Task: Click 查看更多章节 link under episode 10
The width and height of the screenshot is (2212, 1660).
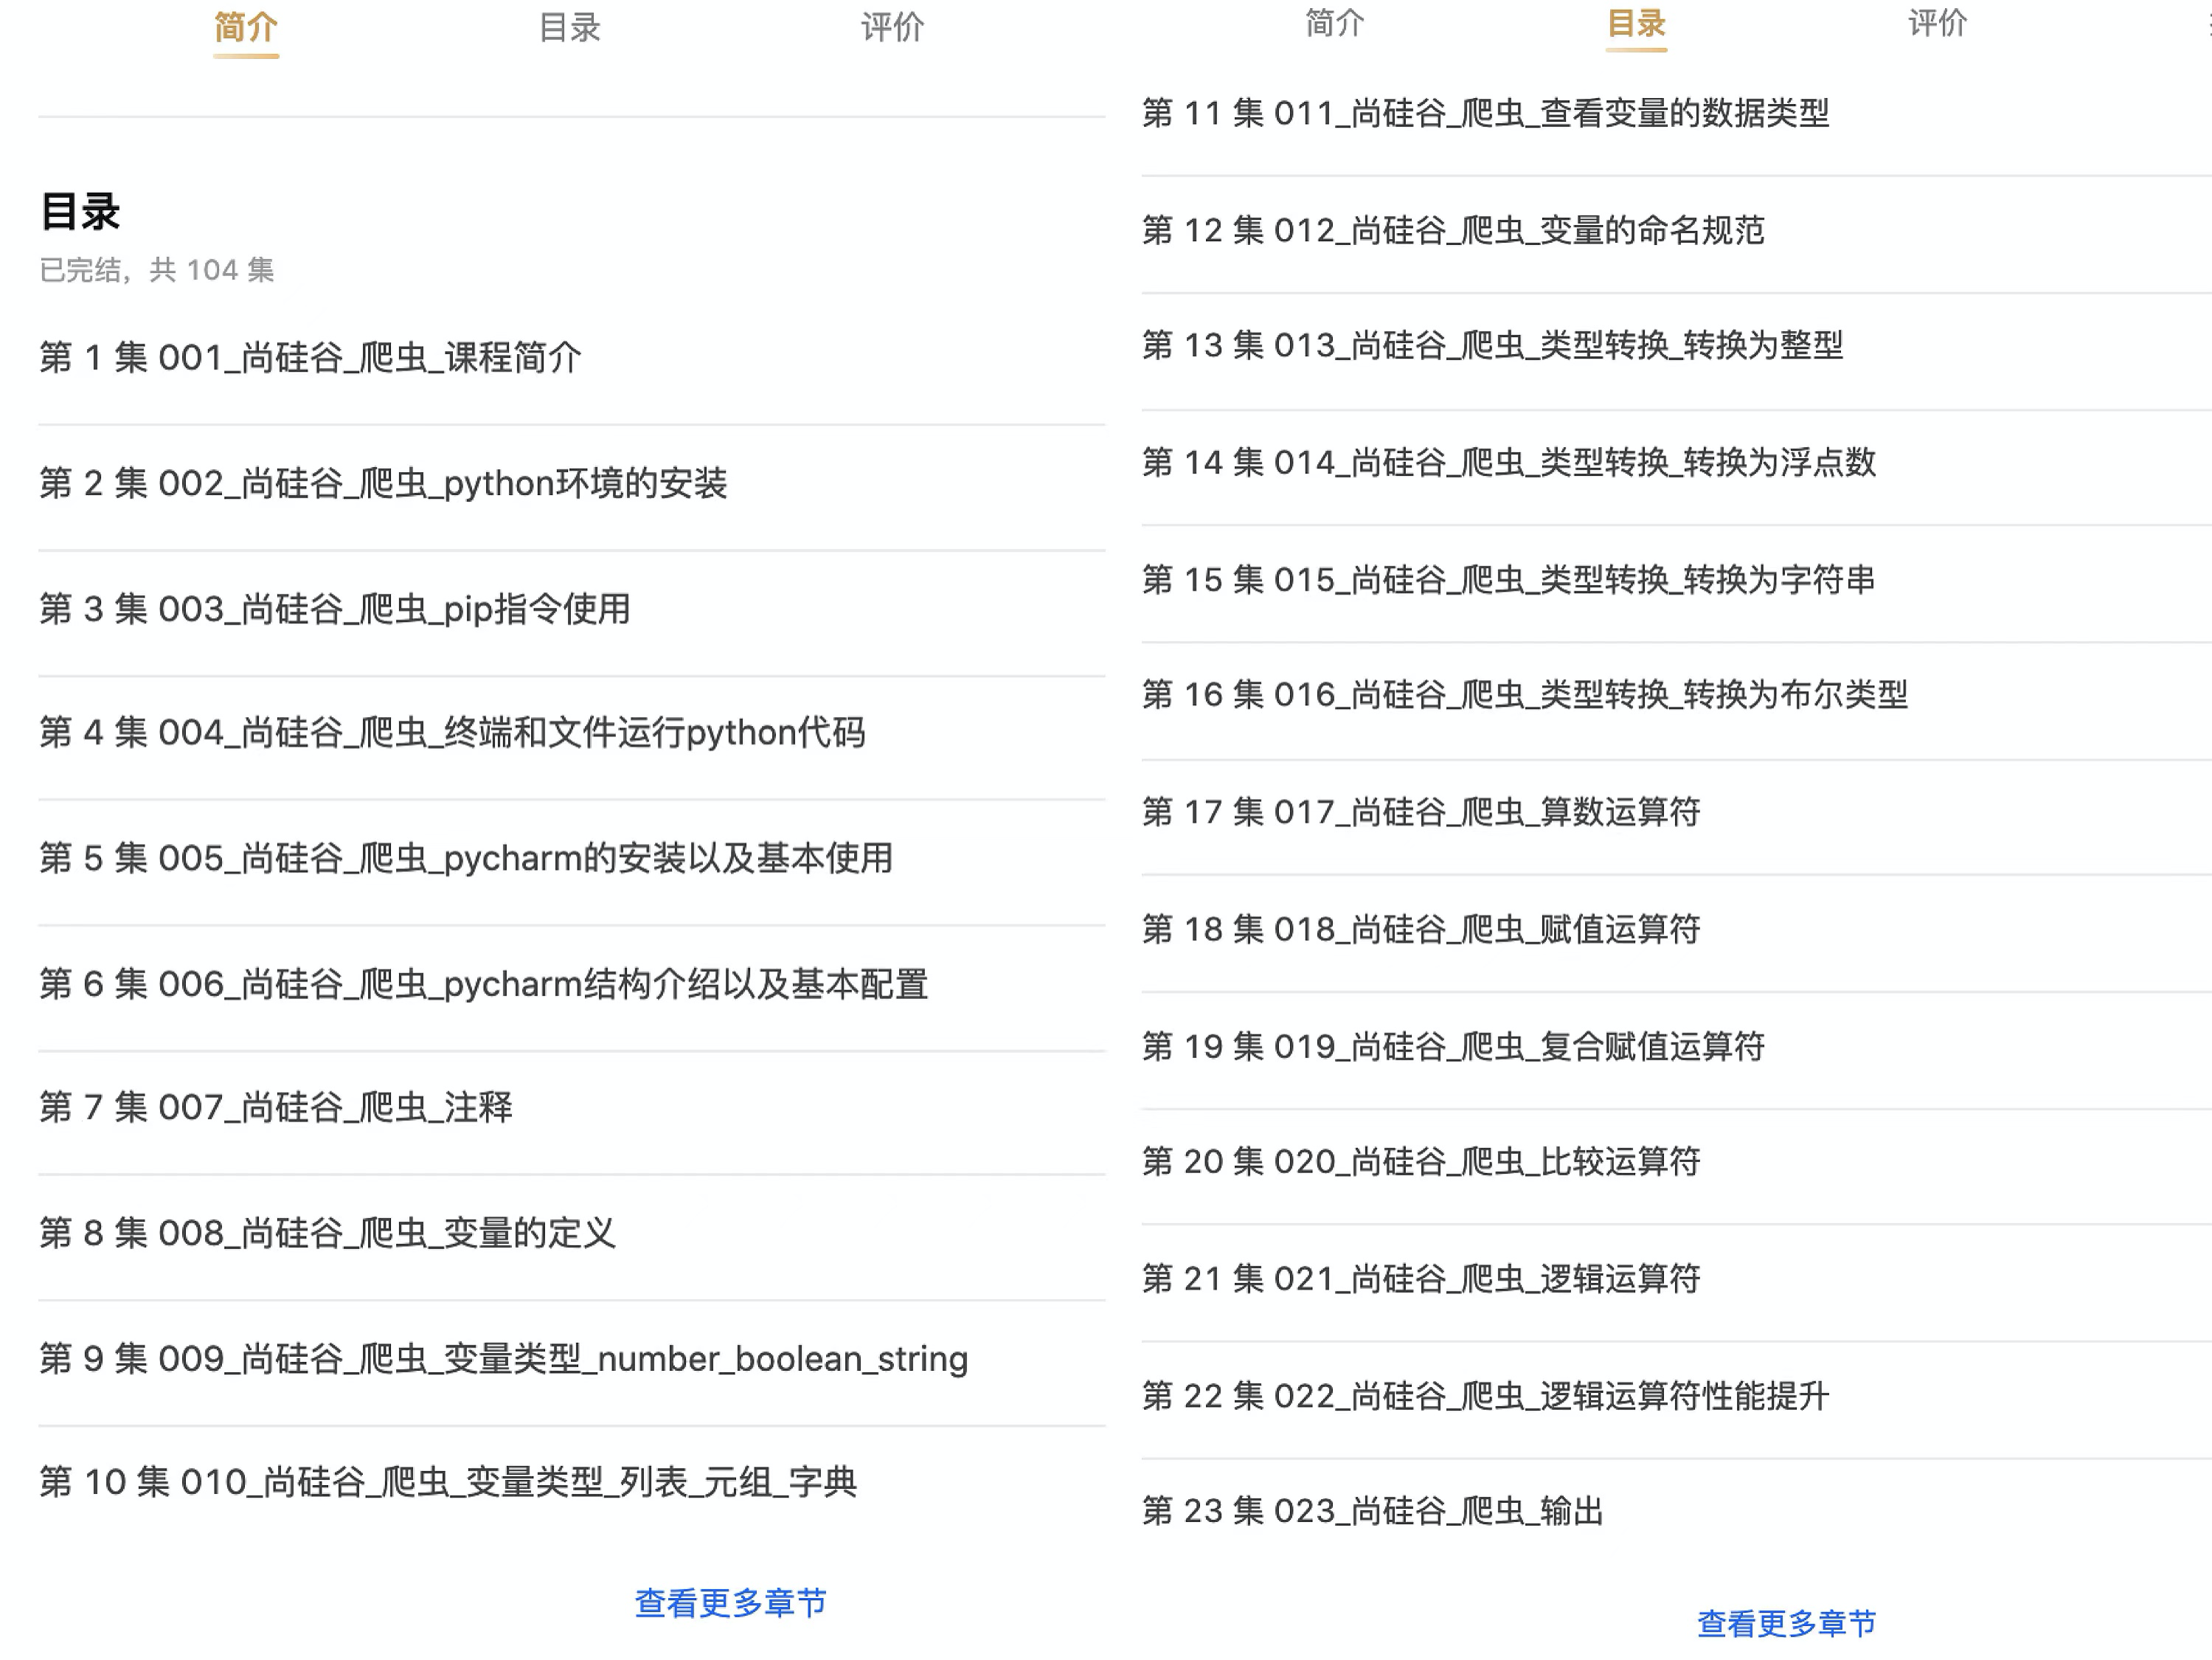Action: [730, 1603]
